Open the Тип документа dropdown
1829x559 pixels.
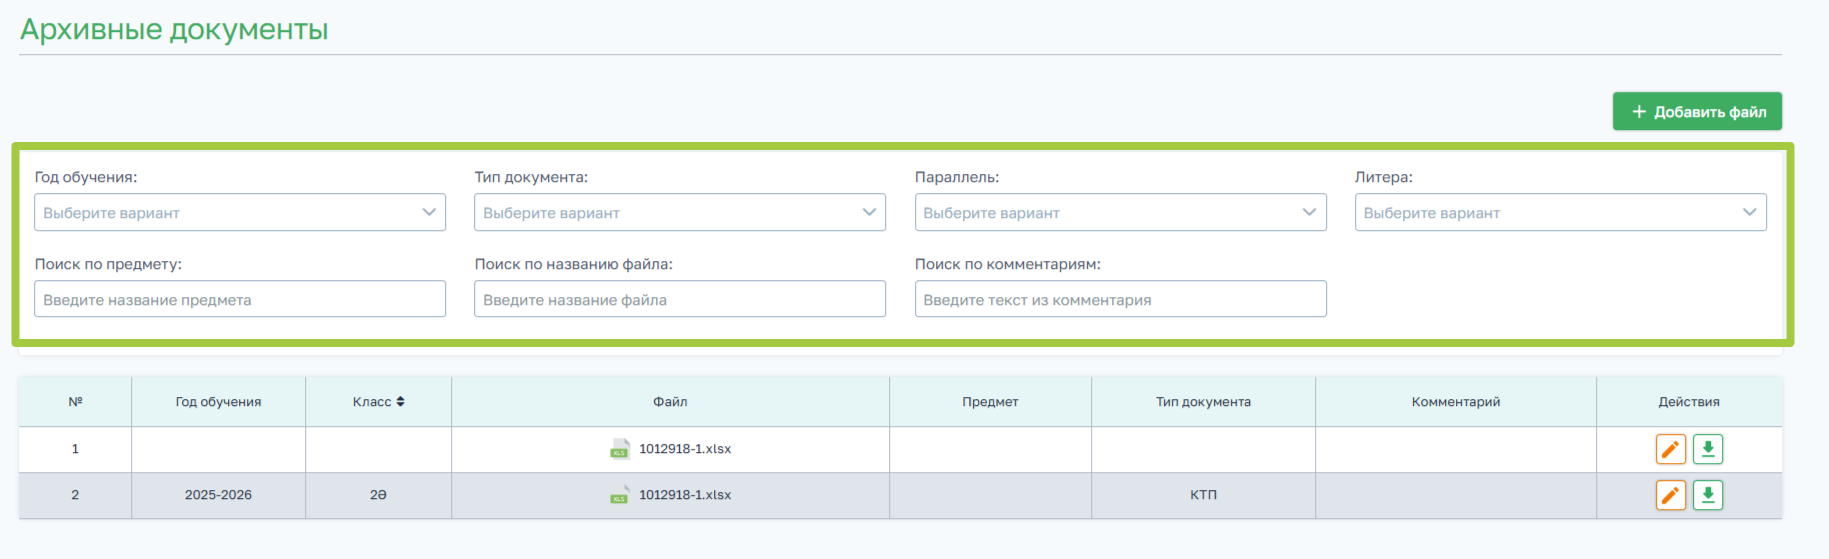click(x=680, y=212)
